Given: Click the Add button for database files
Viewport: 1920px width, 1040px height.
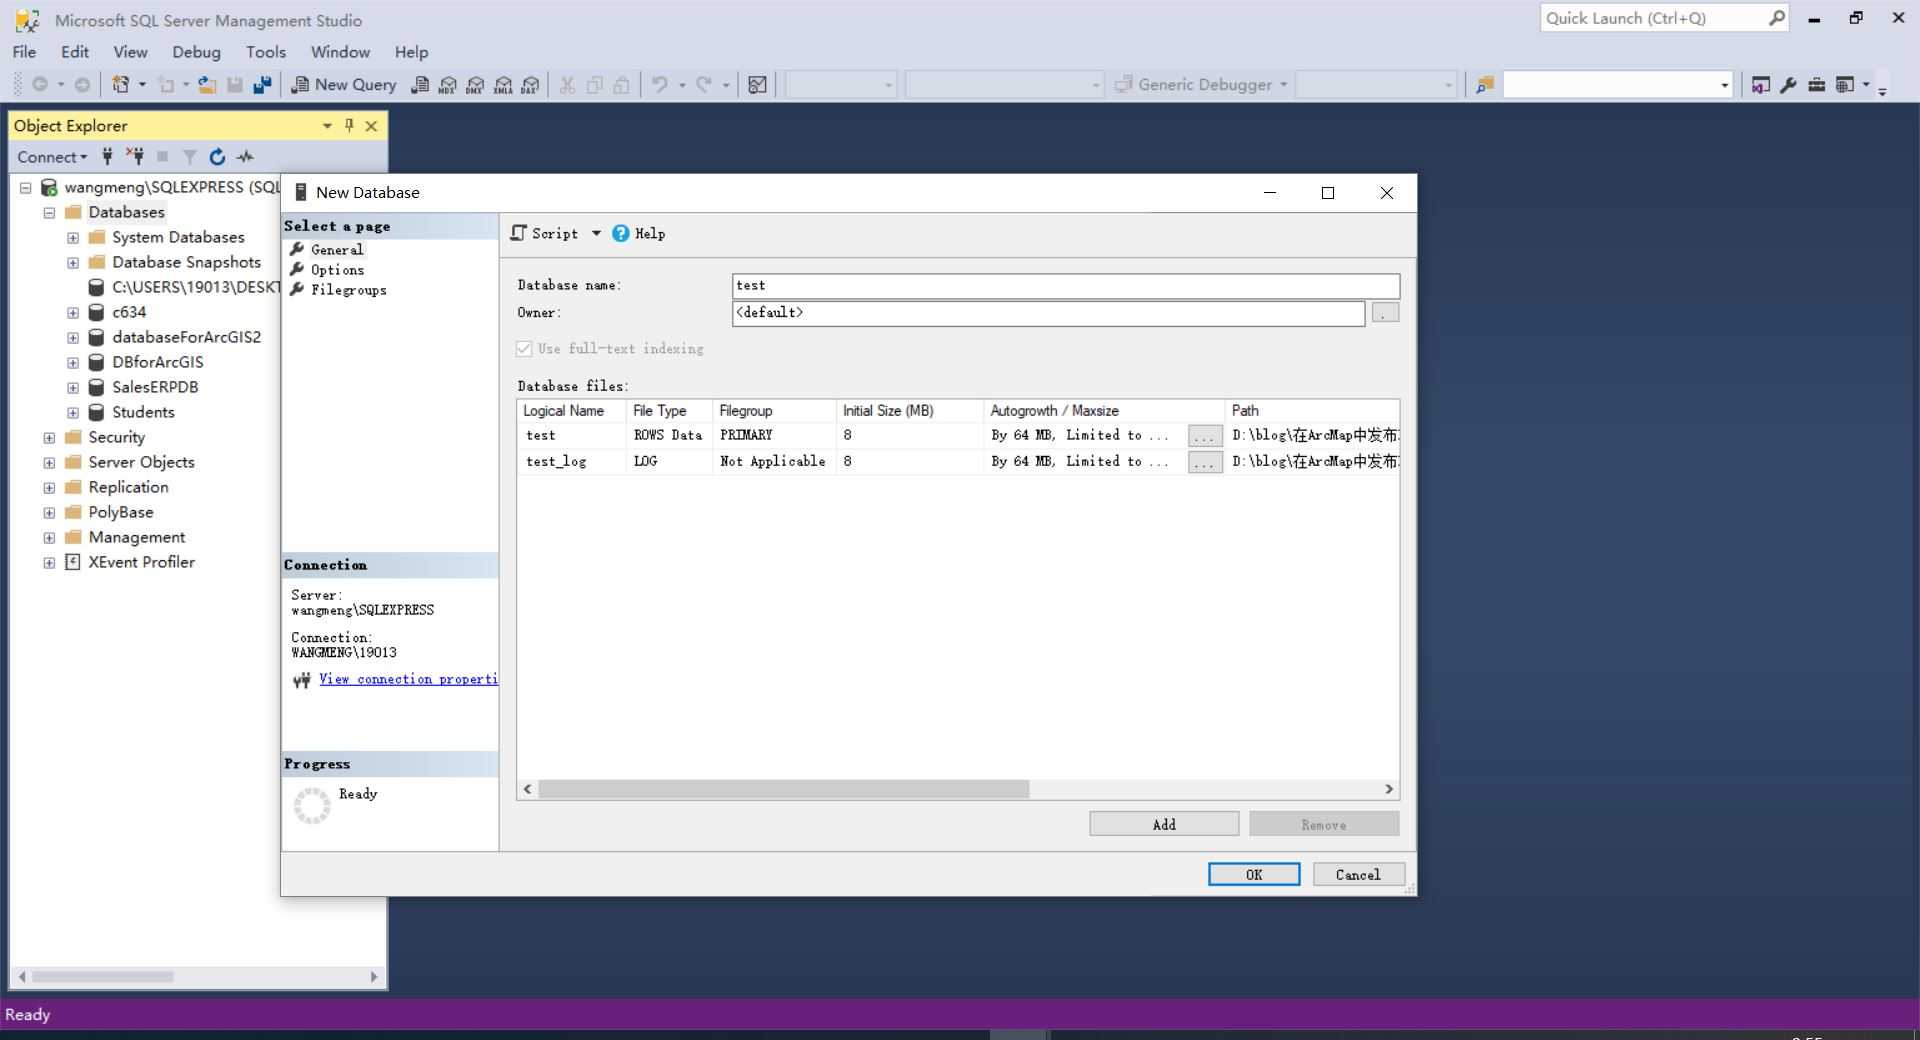Looking at the screenshot, I should (1164, 824).
